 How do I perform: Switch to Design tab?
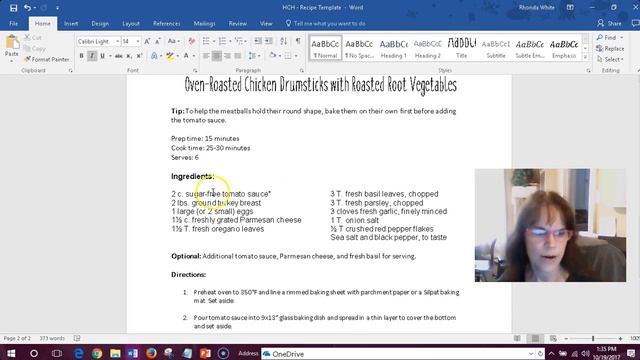[100, 24]
